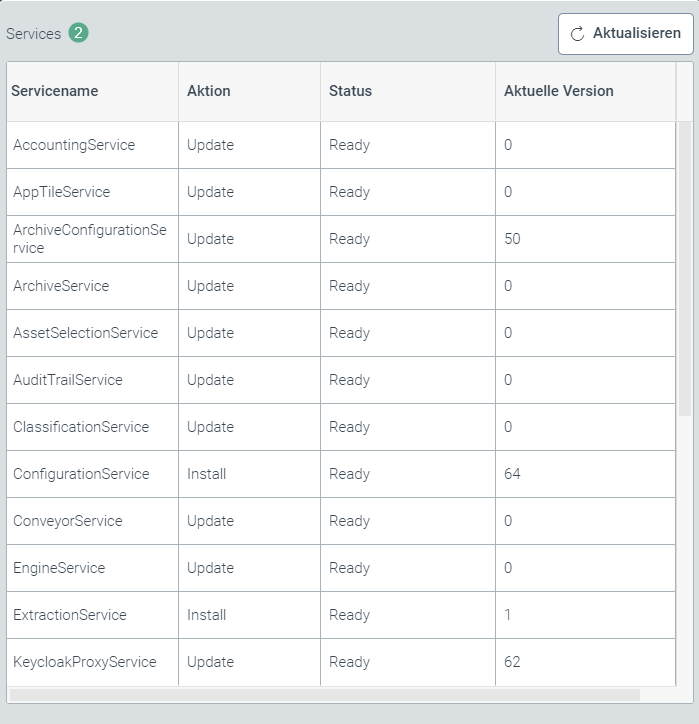Screen dimensions: 699x724
Task: Click Update action for EngineService
Action: pyautogui.click(x=210, y=568)
